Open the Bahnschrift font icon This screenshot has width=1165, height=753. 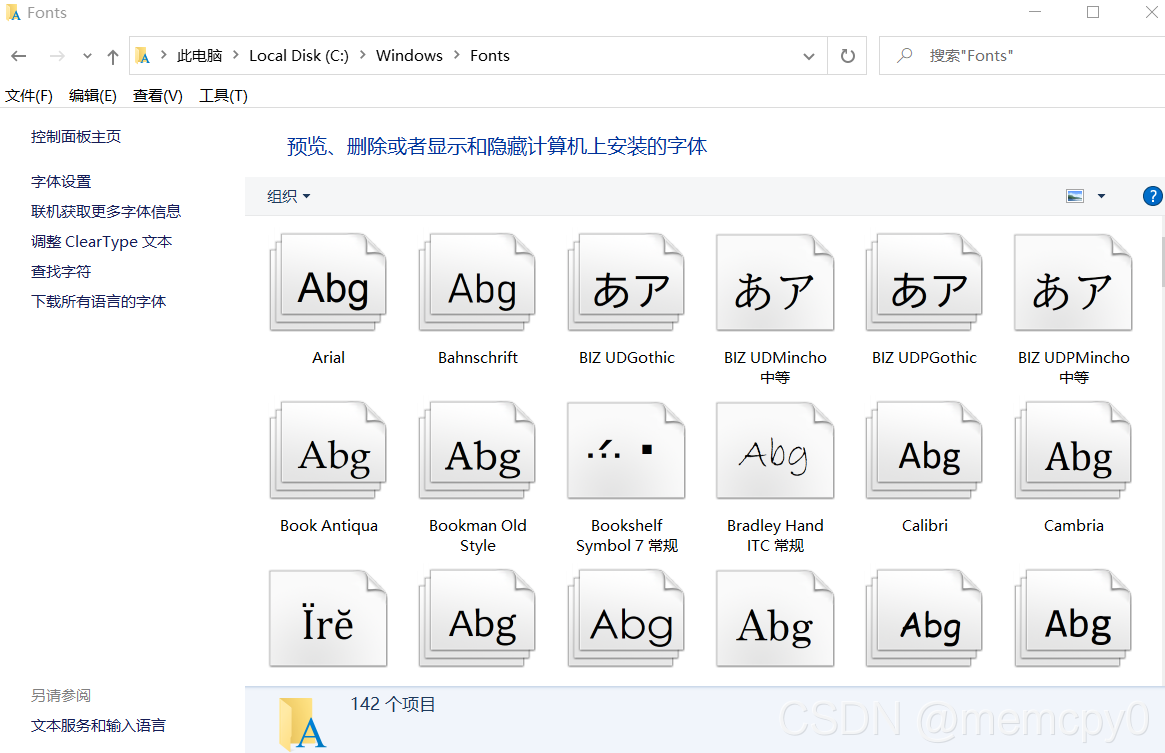pyautogui.click(x=478, y=282)
